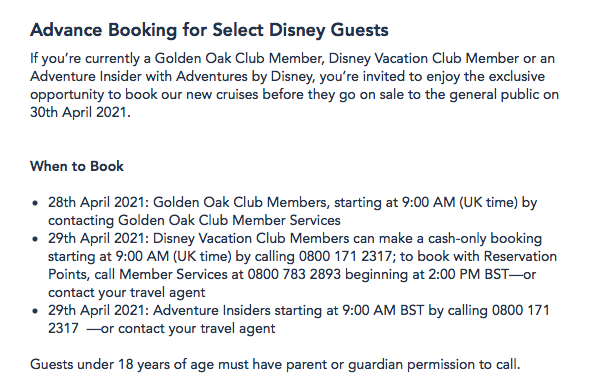Image resolution: width=602 pixels, height=391 pixels.
Task: Click phone number 0800 171 2317 in second bullet
Action: (x=345, y=256)
